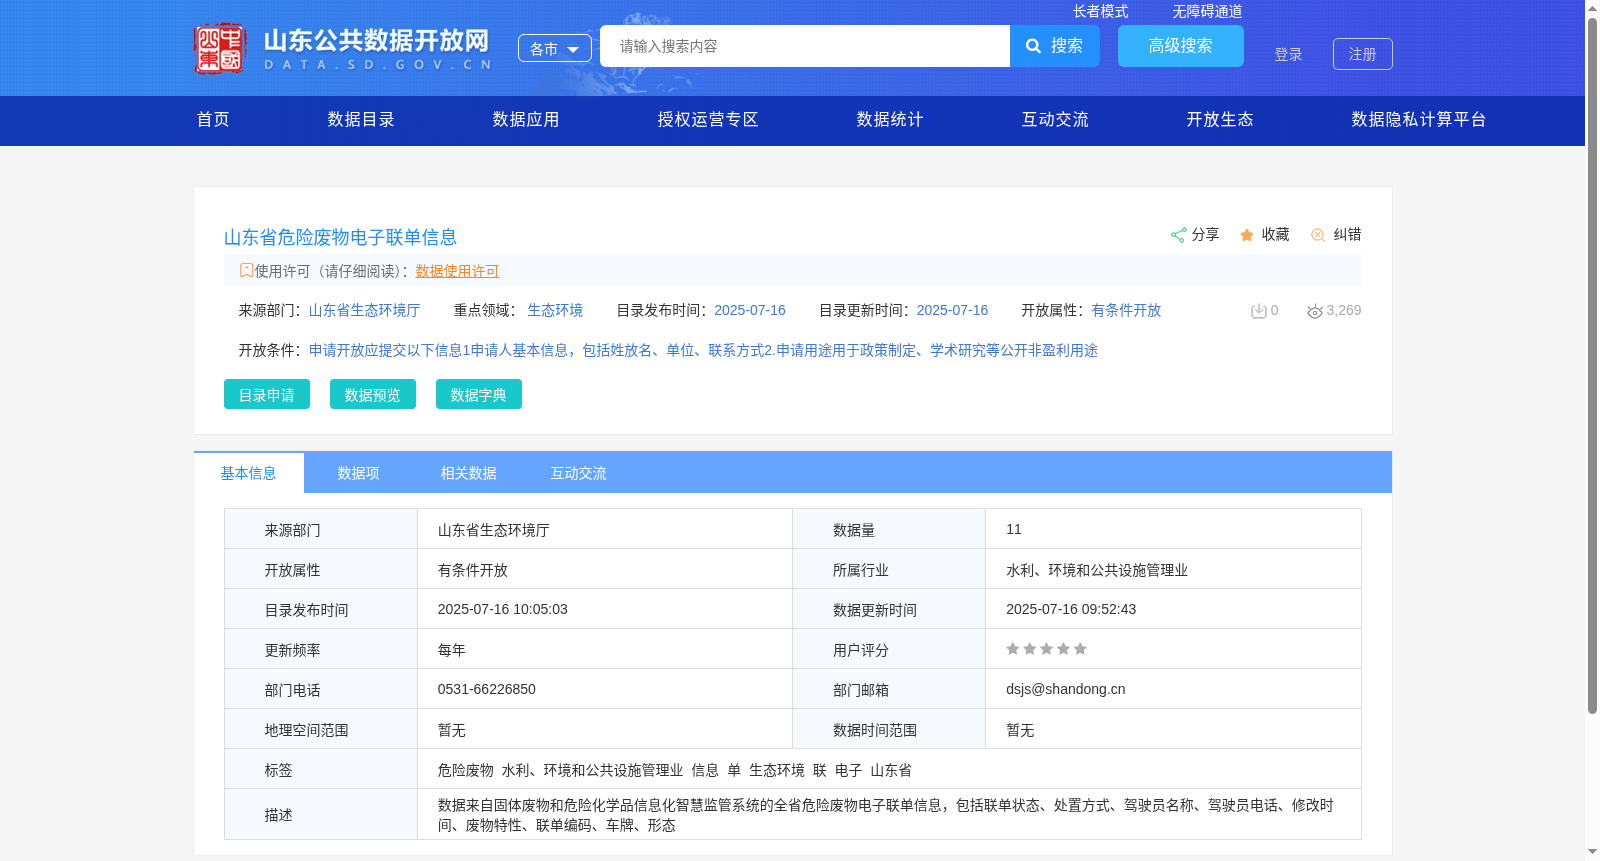
Task: Click the 数据预览 button
Action: pyautogui.click(x=373, y=394)
